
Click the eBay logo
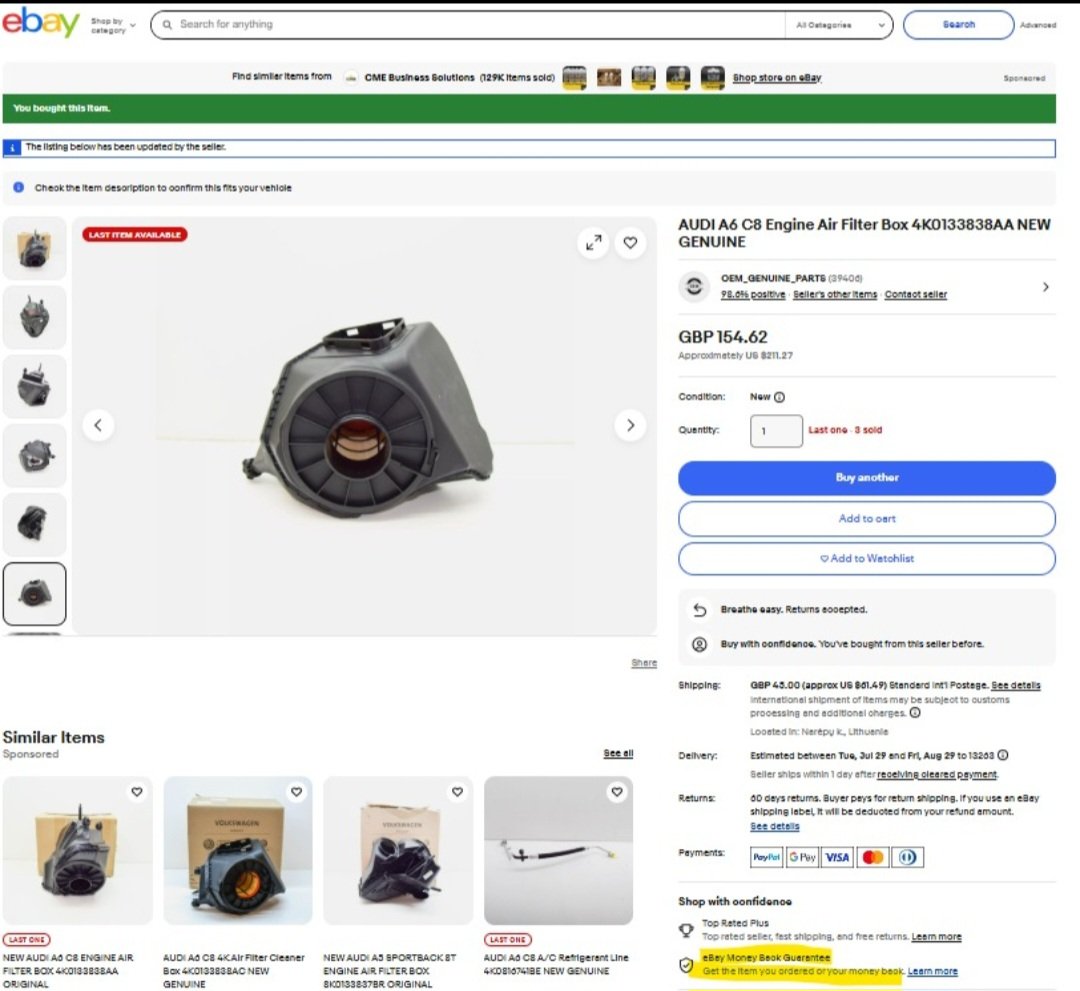point(41,23)
